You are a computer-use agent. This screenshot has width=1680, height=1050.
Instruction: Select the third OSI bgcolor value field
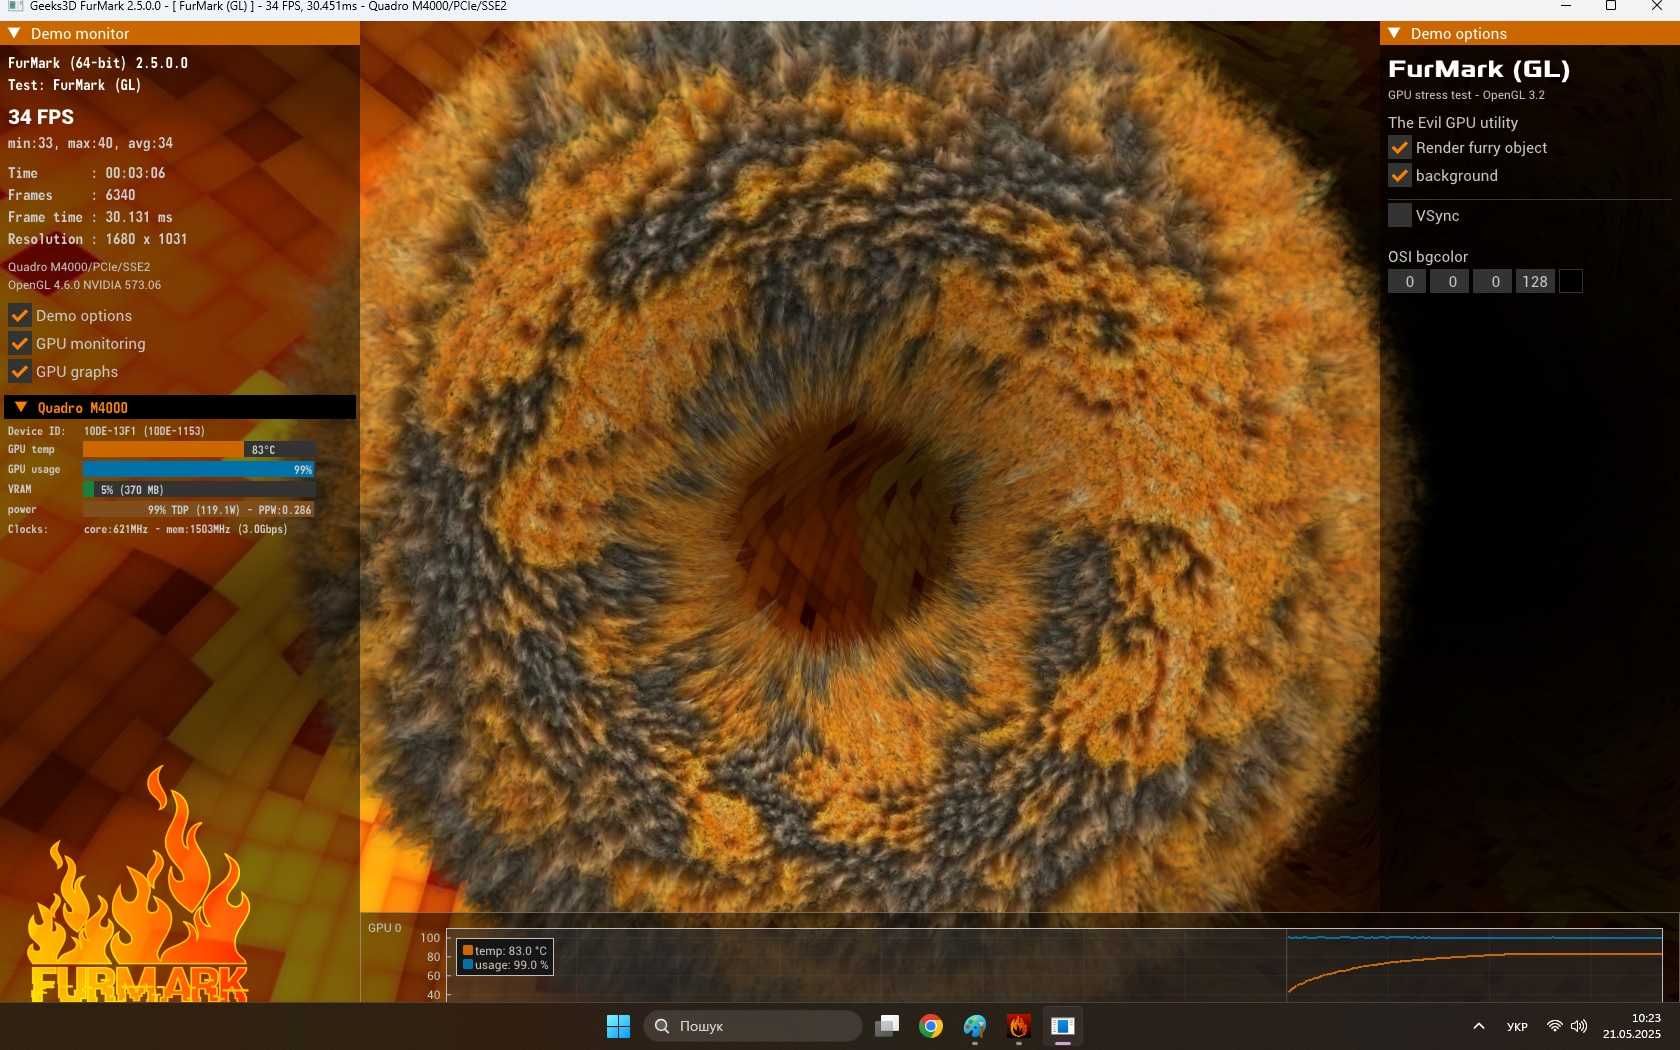pos(1493,281)
